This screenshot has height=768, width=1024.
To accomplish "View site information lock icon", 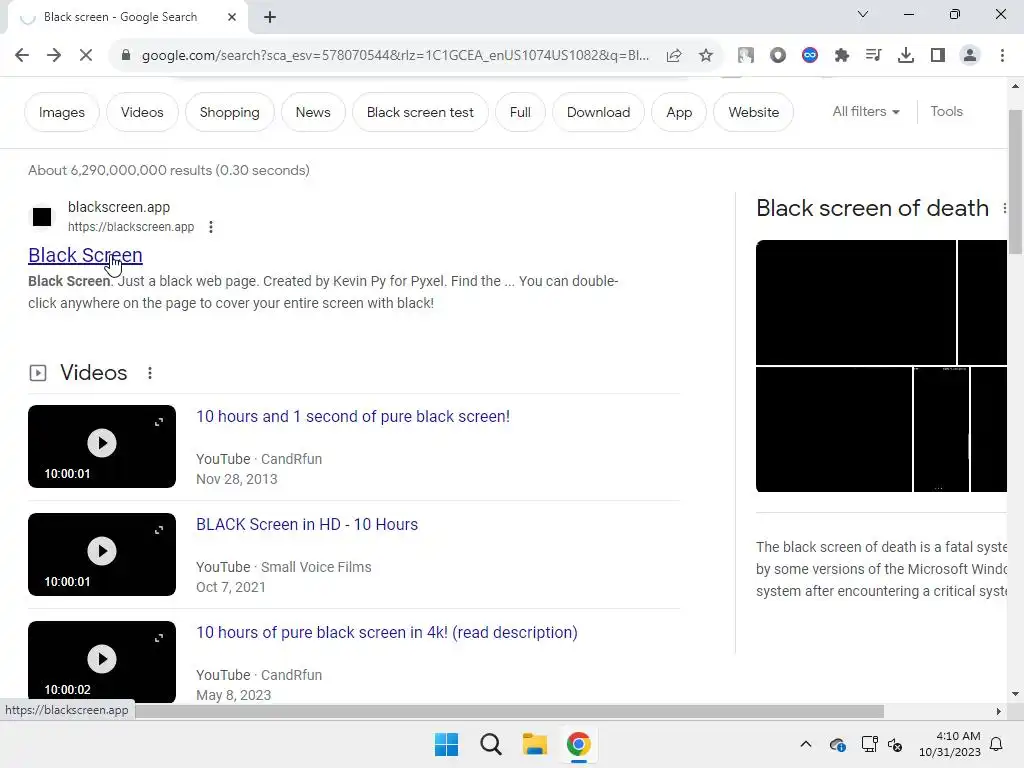I will (126, 56).
